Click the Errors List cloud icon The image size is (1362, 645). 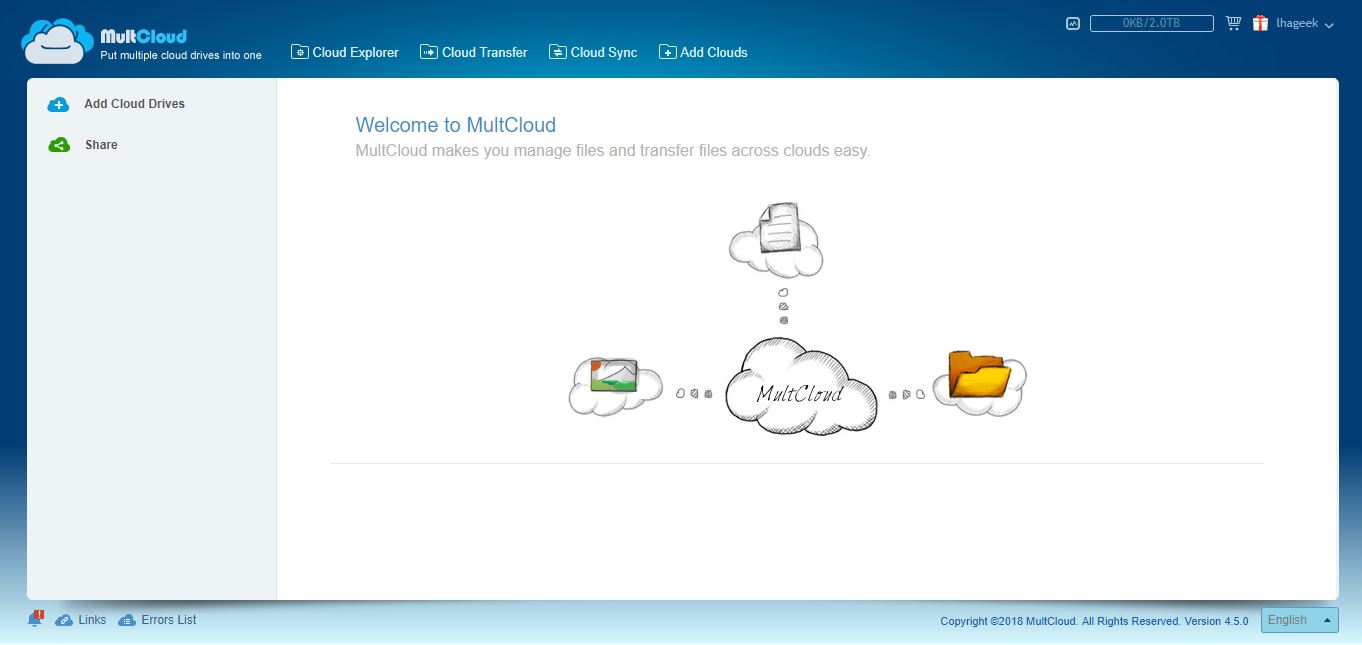pos(127,620)
